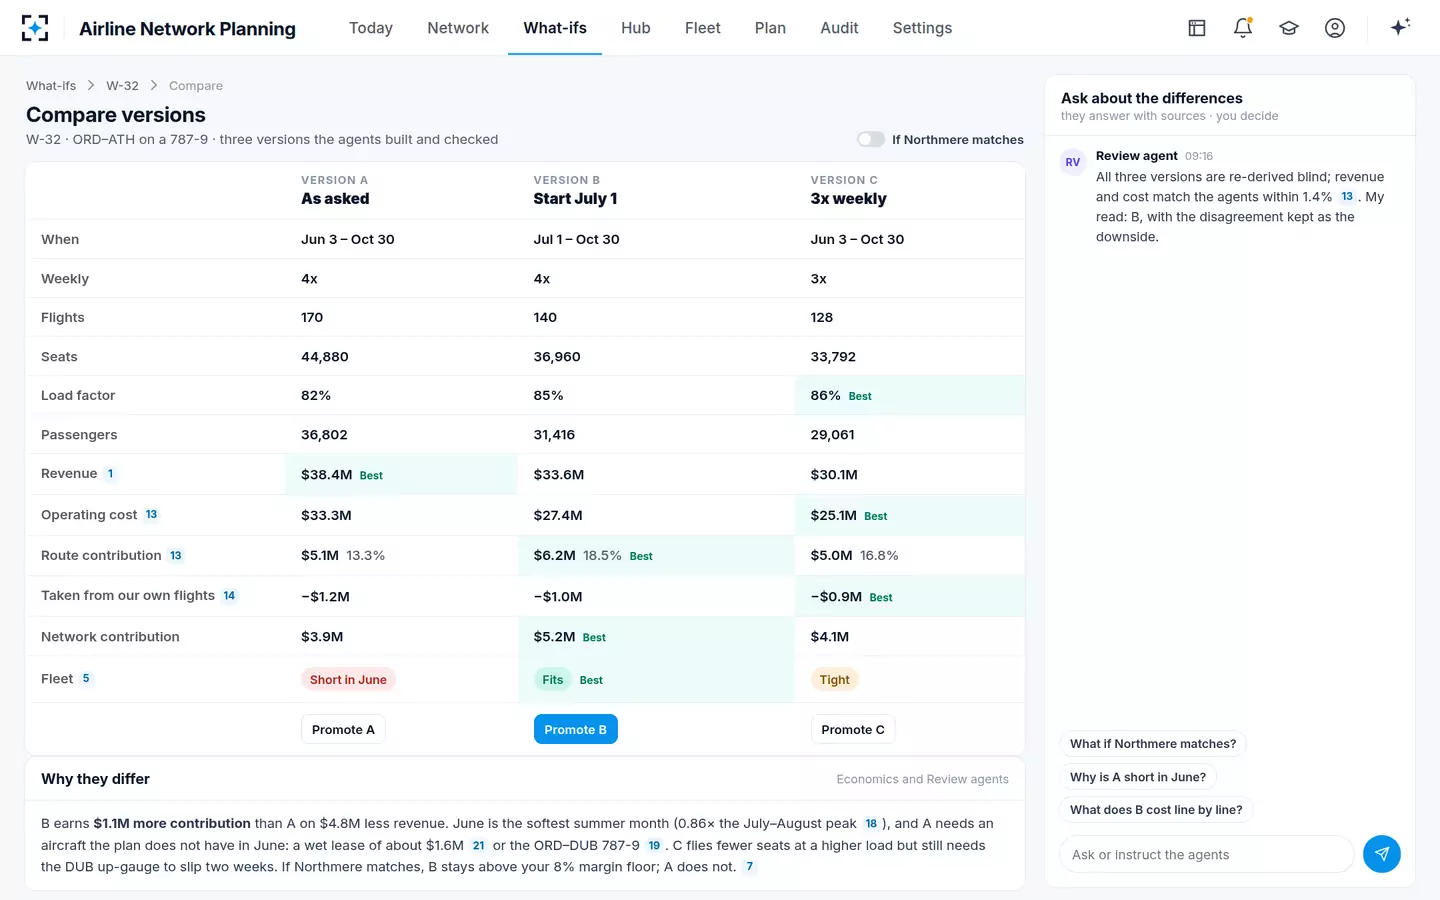Viewport: 1440px width, 900px height.
Task: Go to the Plan tab
Action: (770, 28)
